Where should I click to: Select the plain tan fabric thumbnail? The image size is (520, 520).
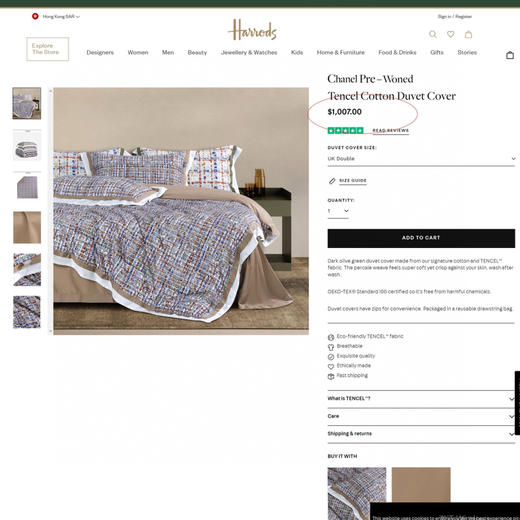27,227
